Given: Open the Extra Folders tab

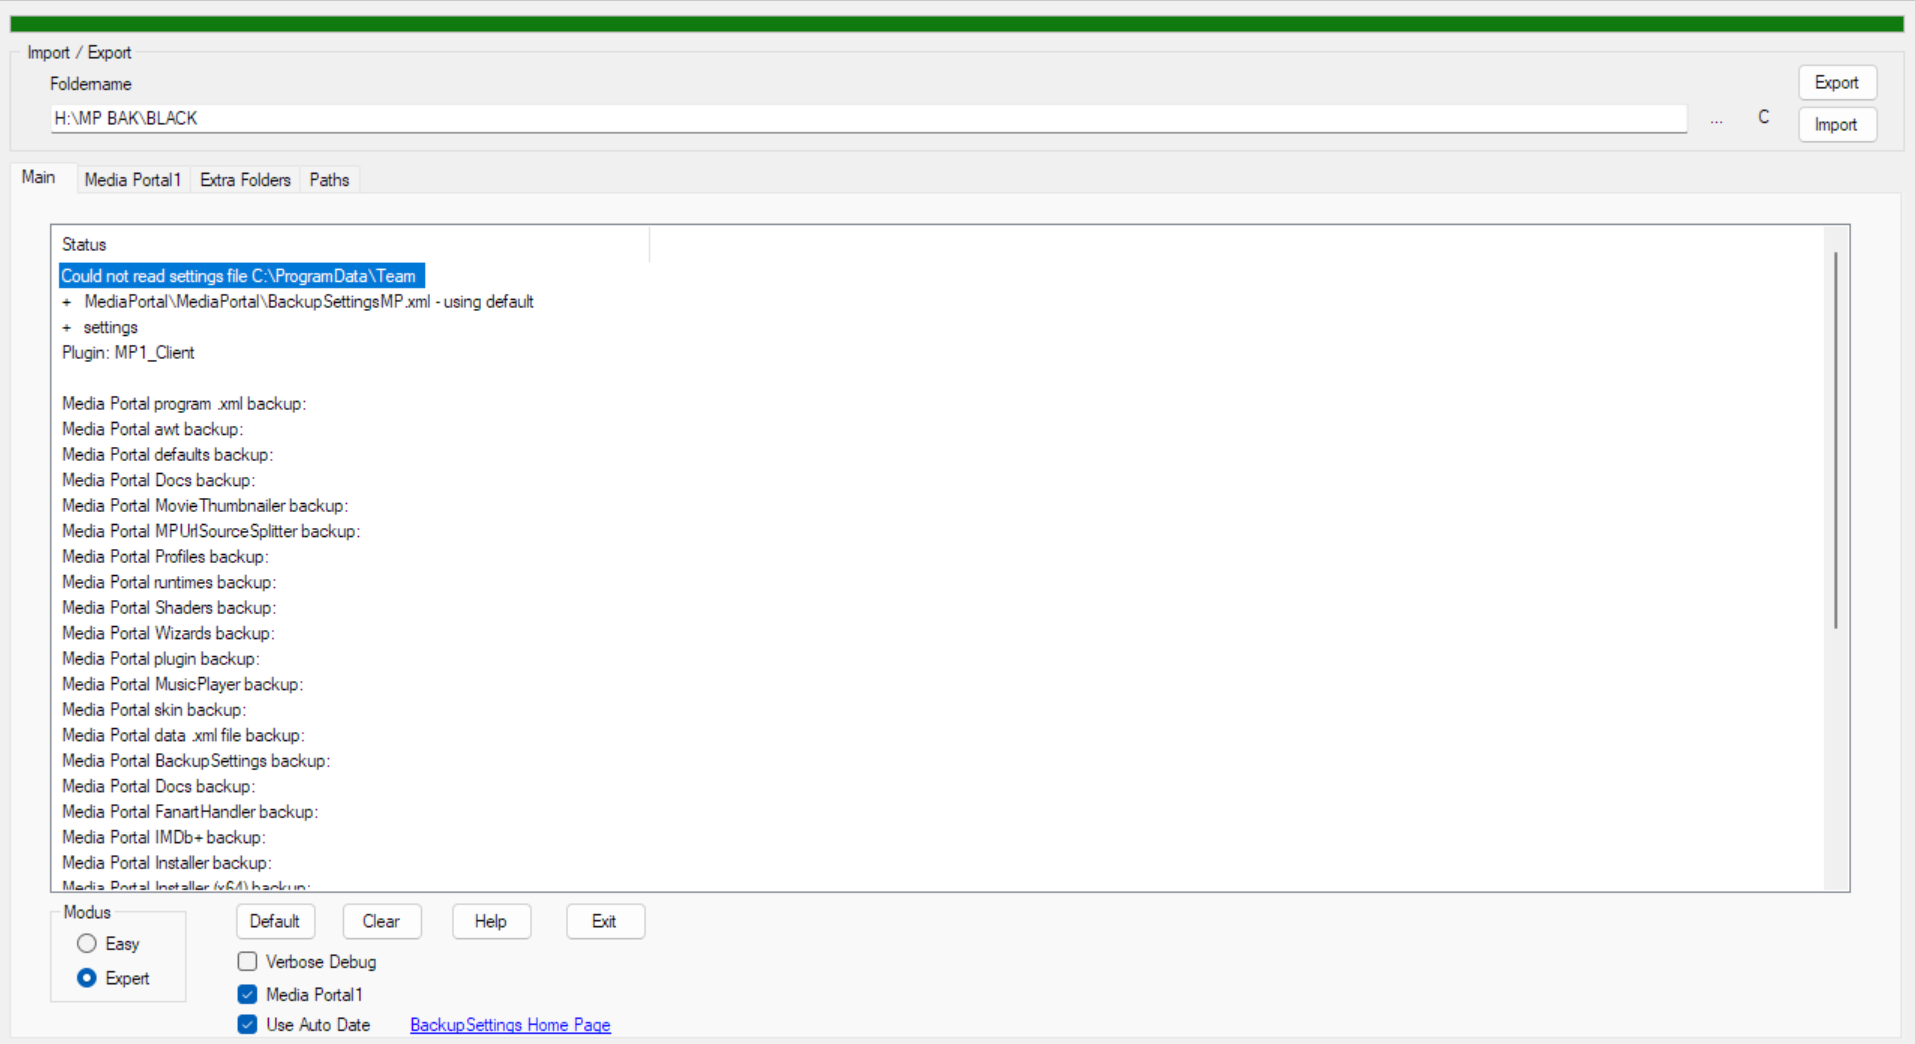Looking at the screenshot, I should point(245,180).
